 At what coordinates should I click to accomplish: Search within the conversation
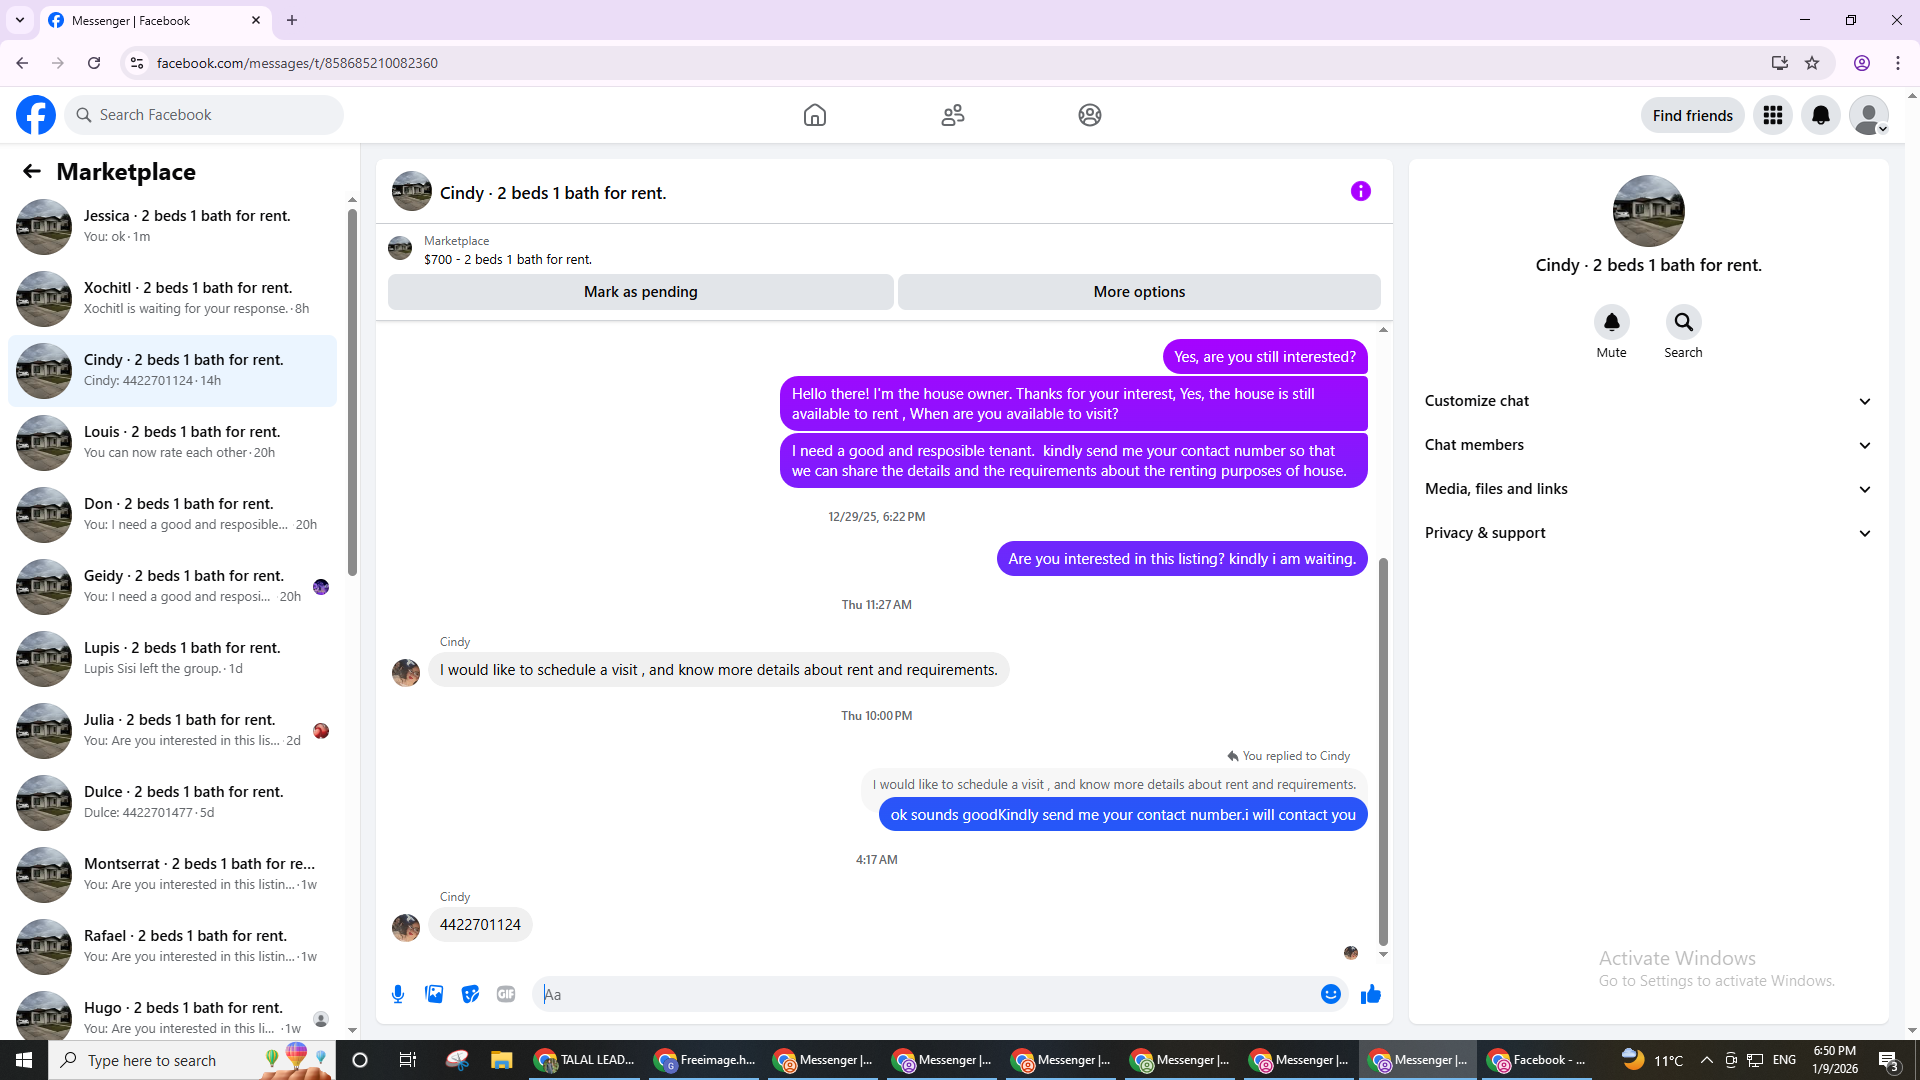(x=1683, y=323)
